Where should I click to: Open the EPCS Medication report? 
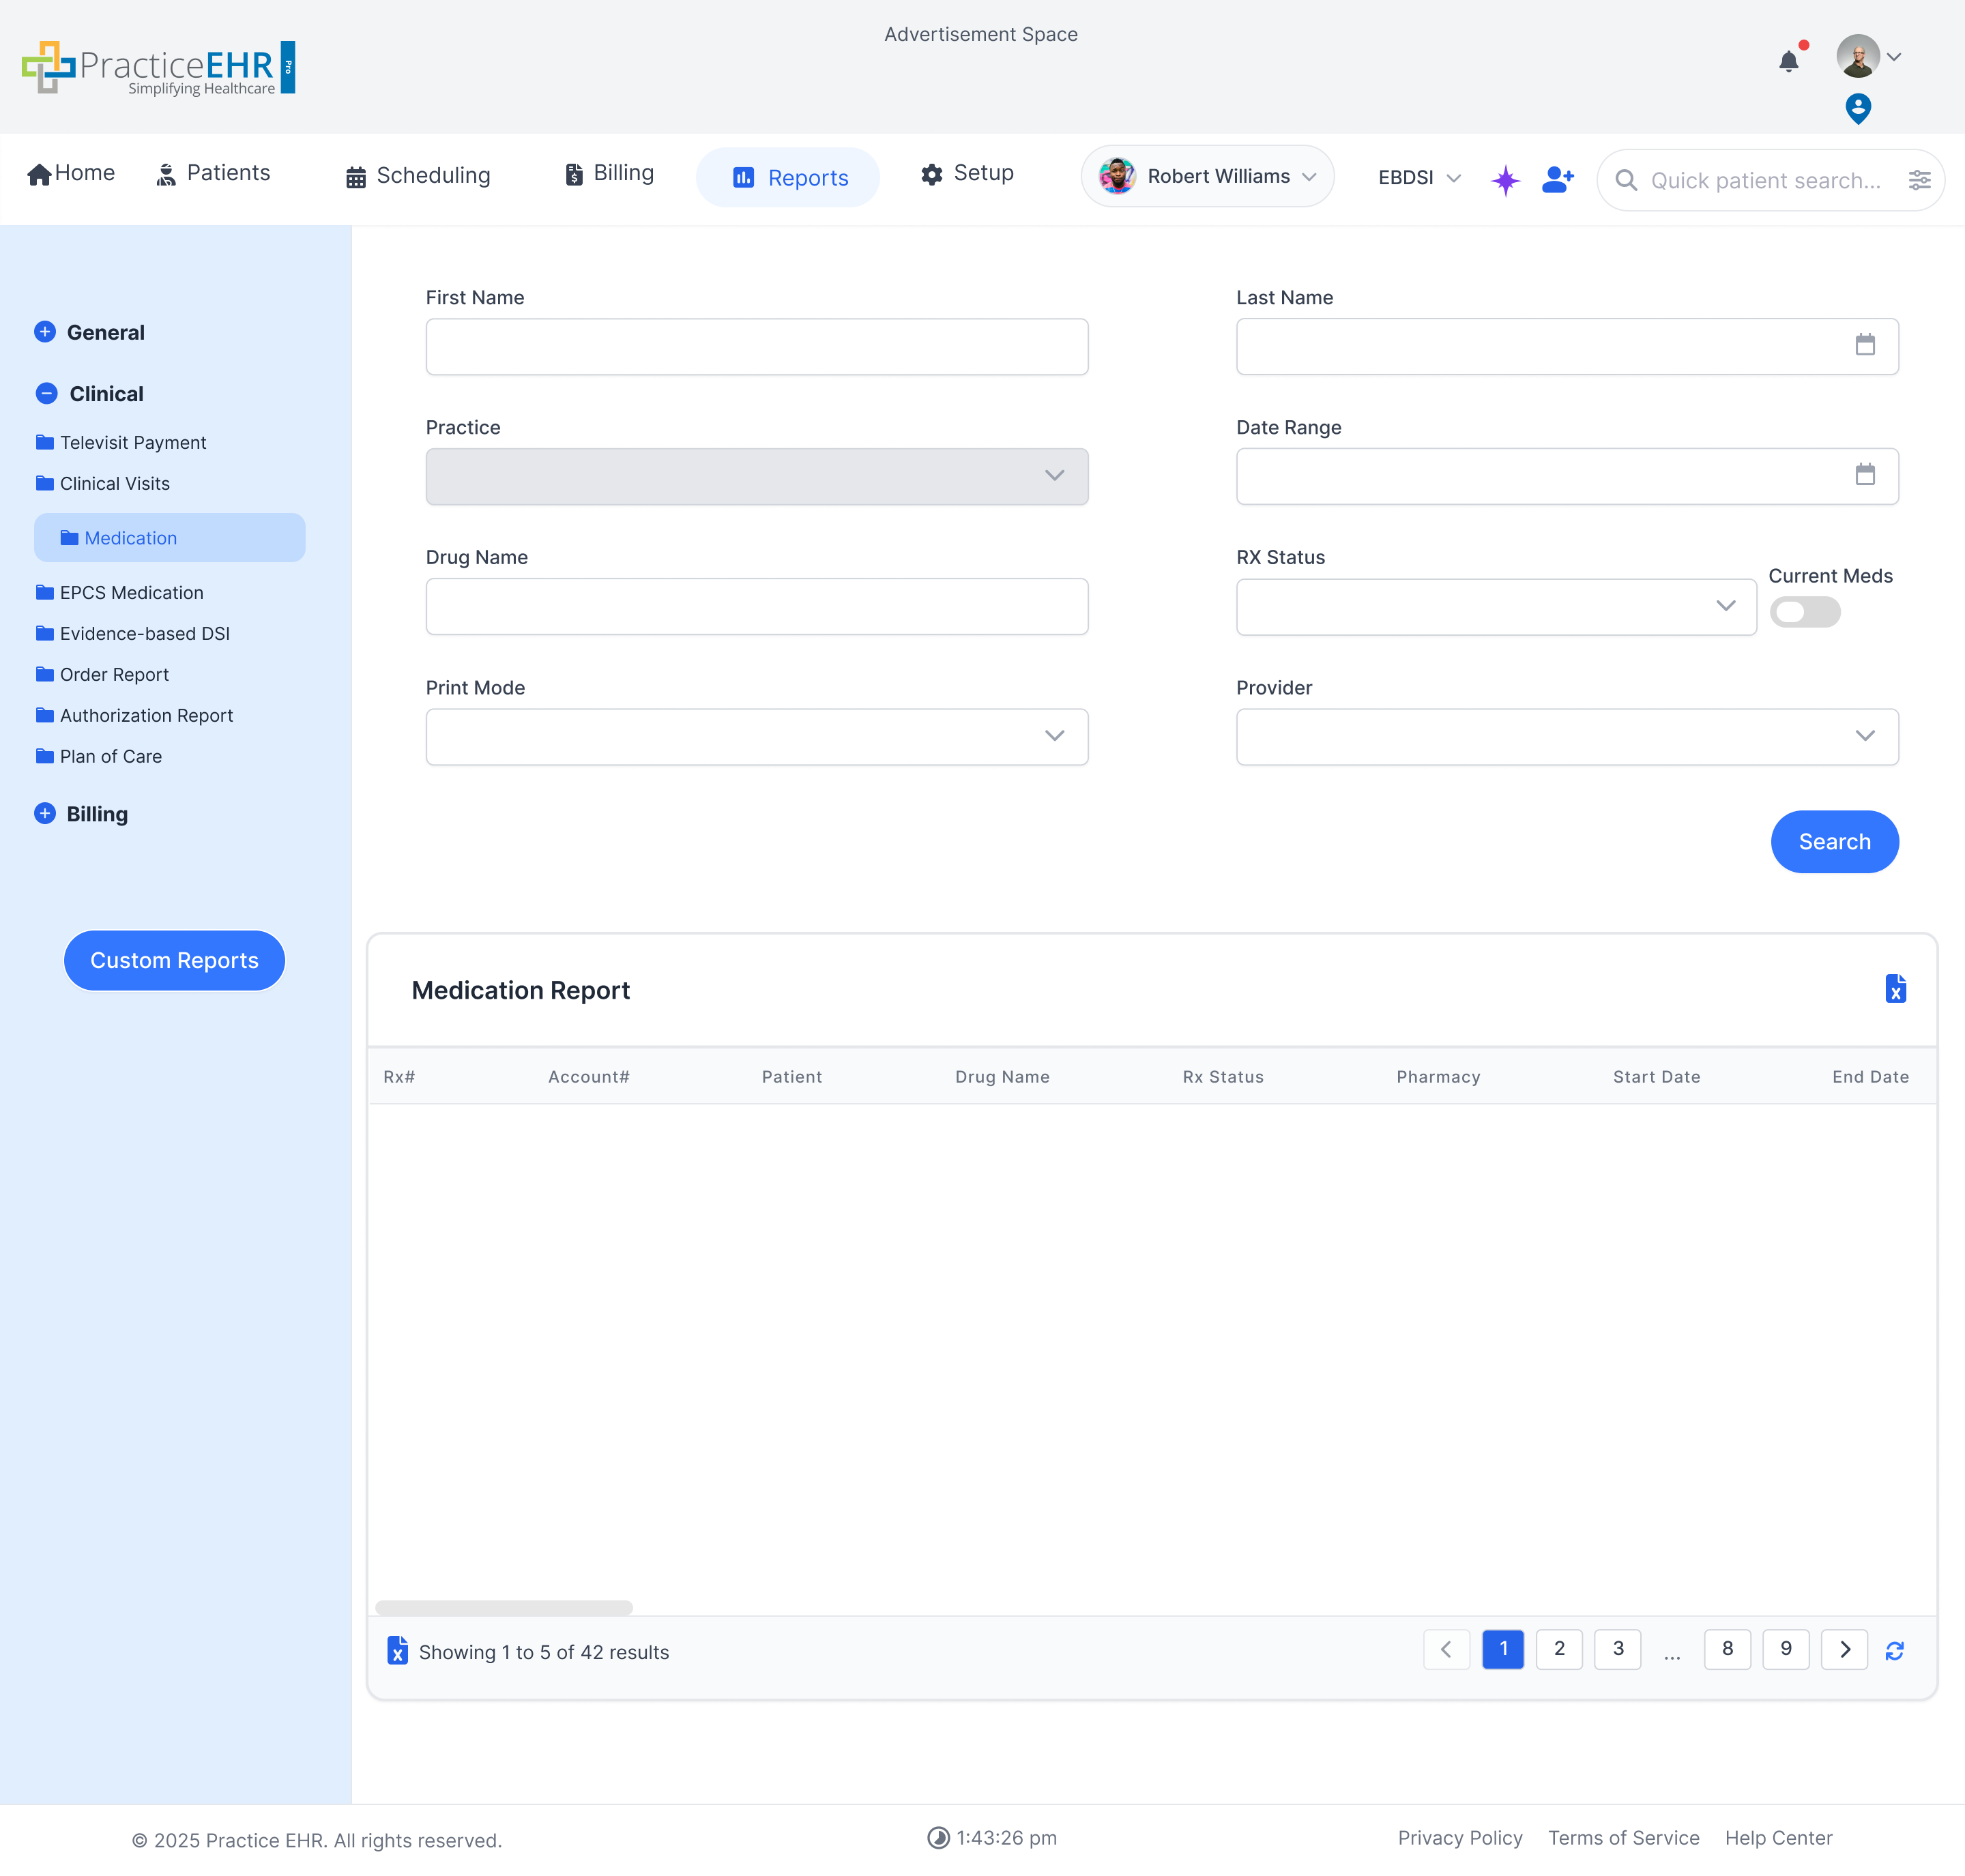pos(131,592)
